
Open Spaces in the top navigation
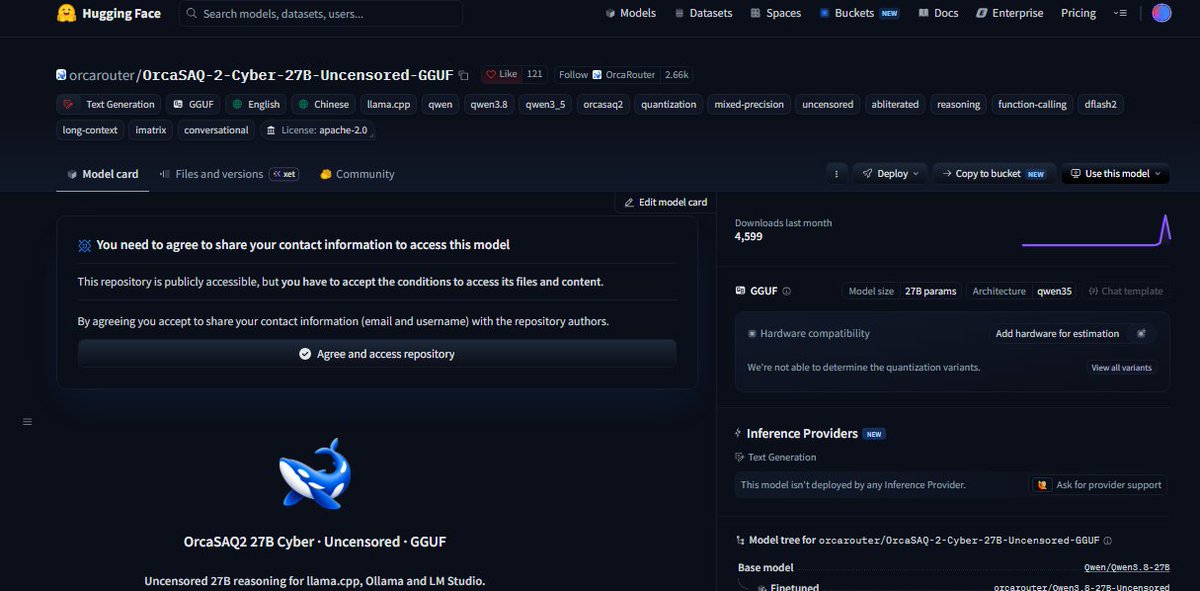[775, 13]
